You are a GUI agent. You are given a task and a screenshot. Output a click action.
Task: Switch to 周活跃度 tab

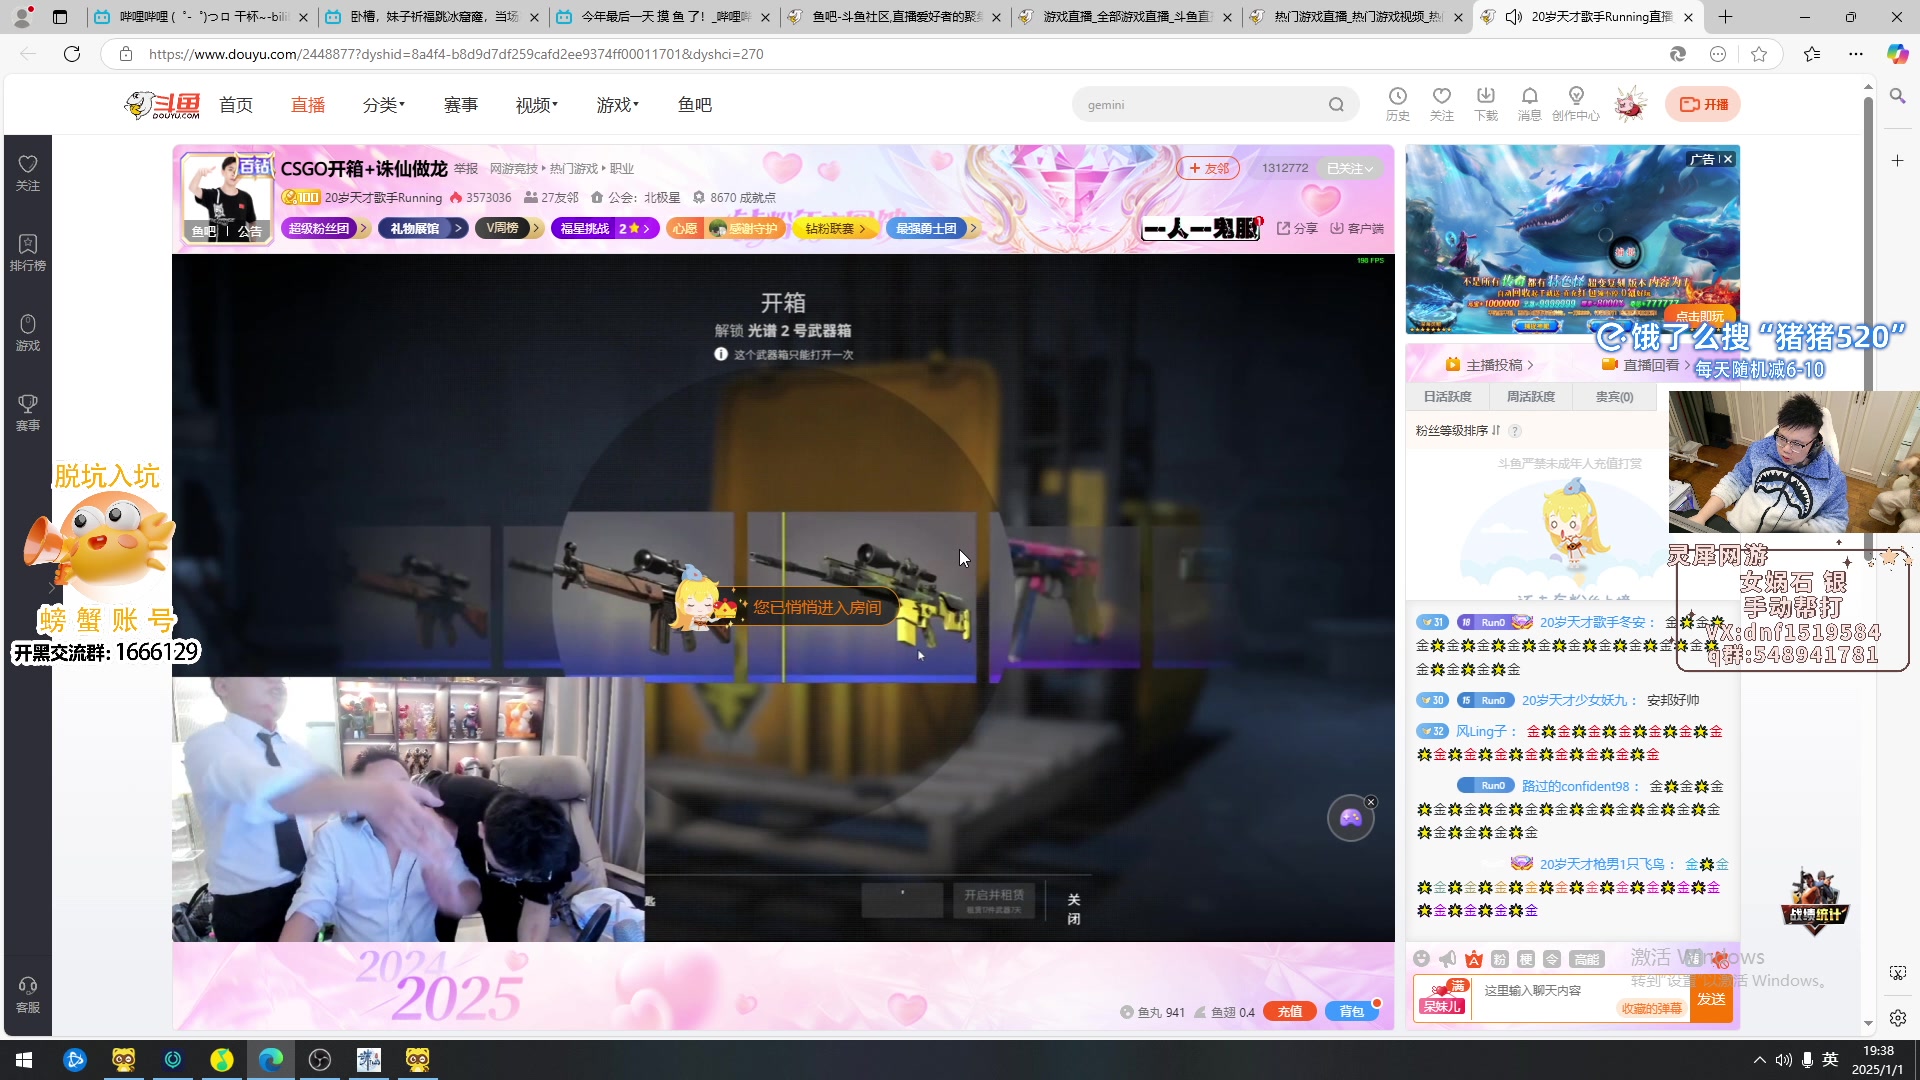(1531, 397)
